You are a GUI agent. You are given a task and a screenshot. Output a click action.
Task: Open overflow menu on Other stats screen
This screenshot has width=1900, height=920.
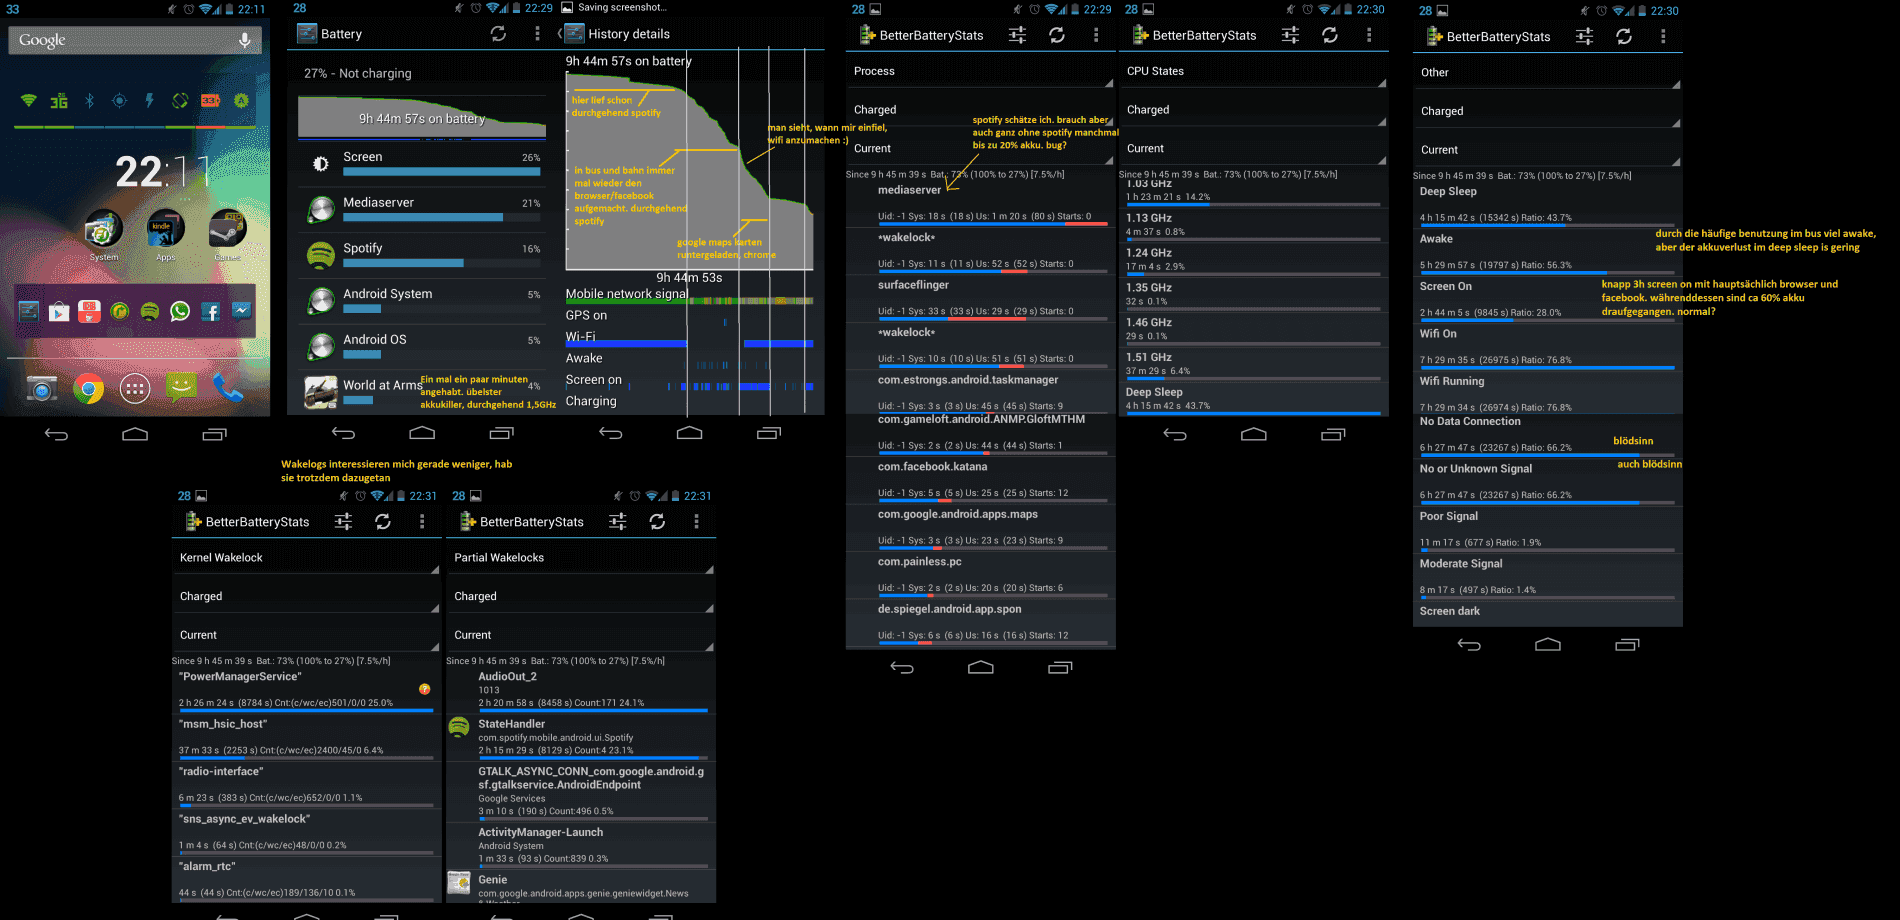pyautogui.click(x=1663, y=36)
